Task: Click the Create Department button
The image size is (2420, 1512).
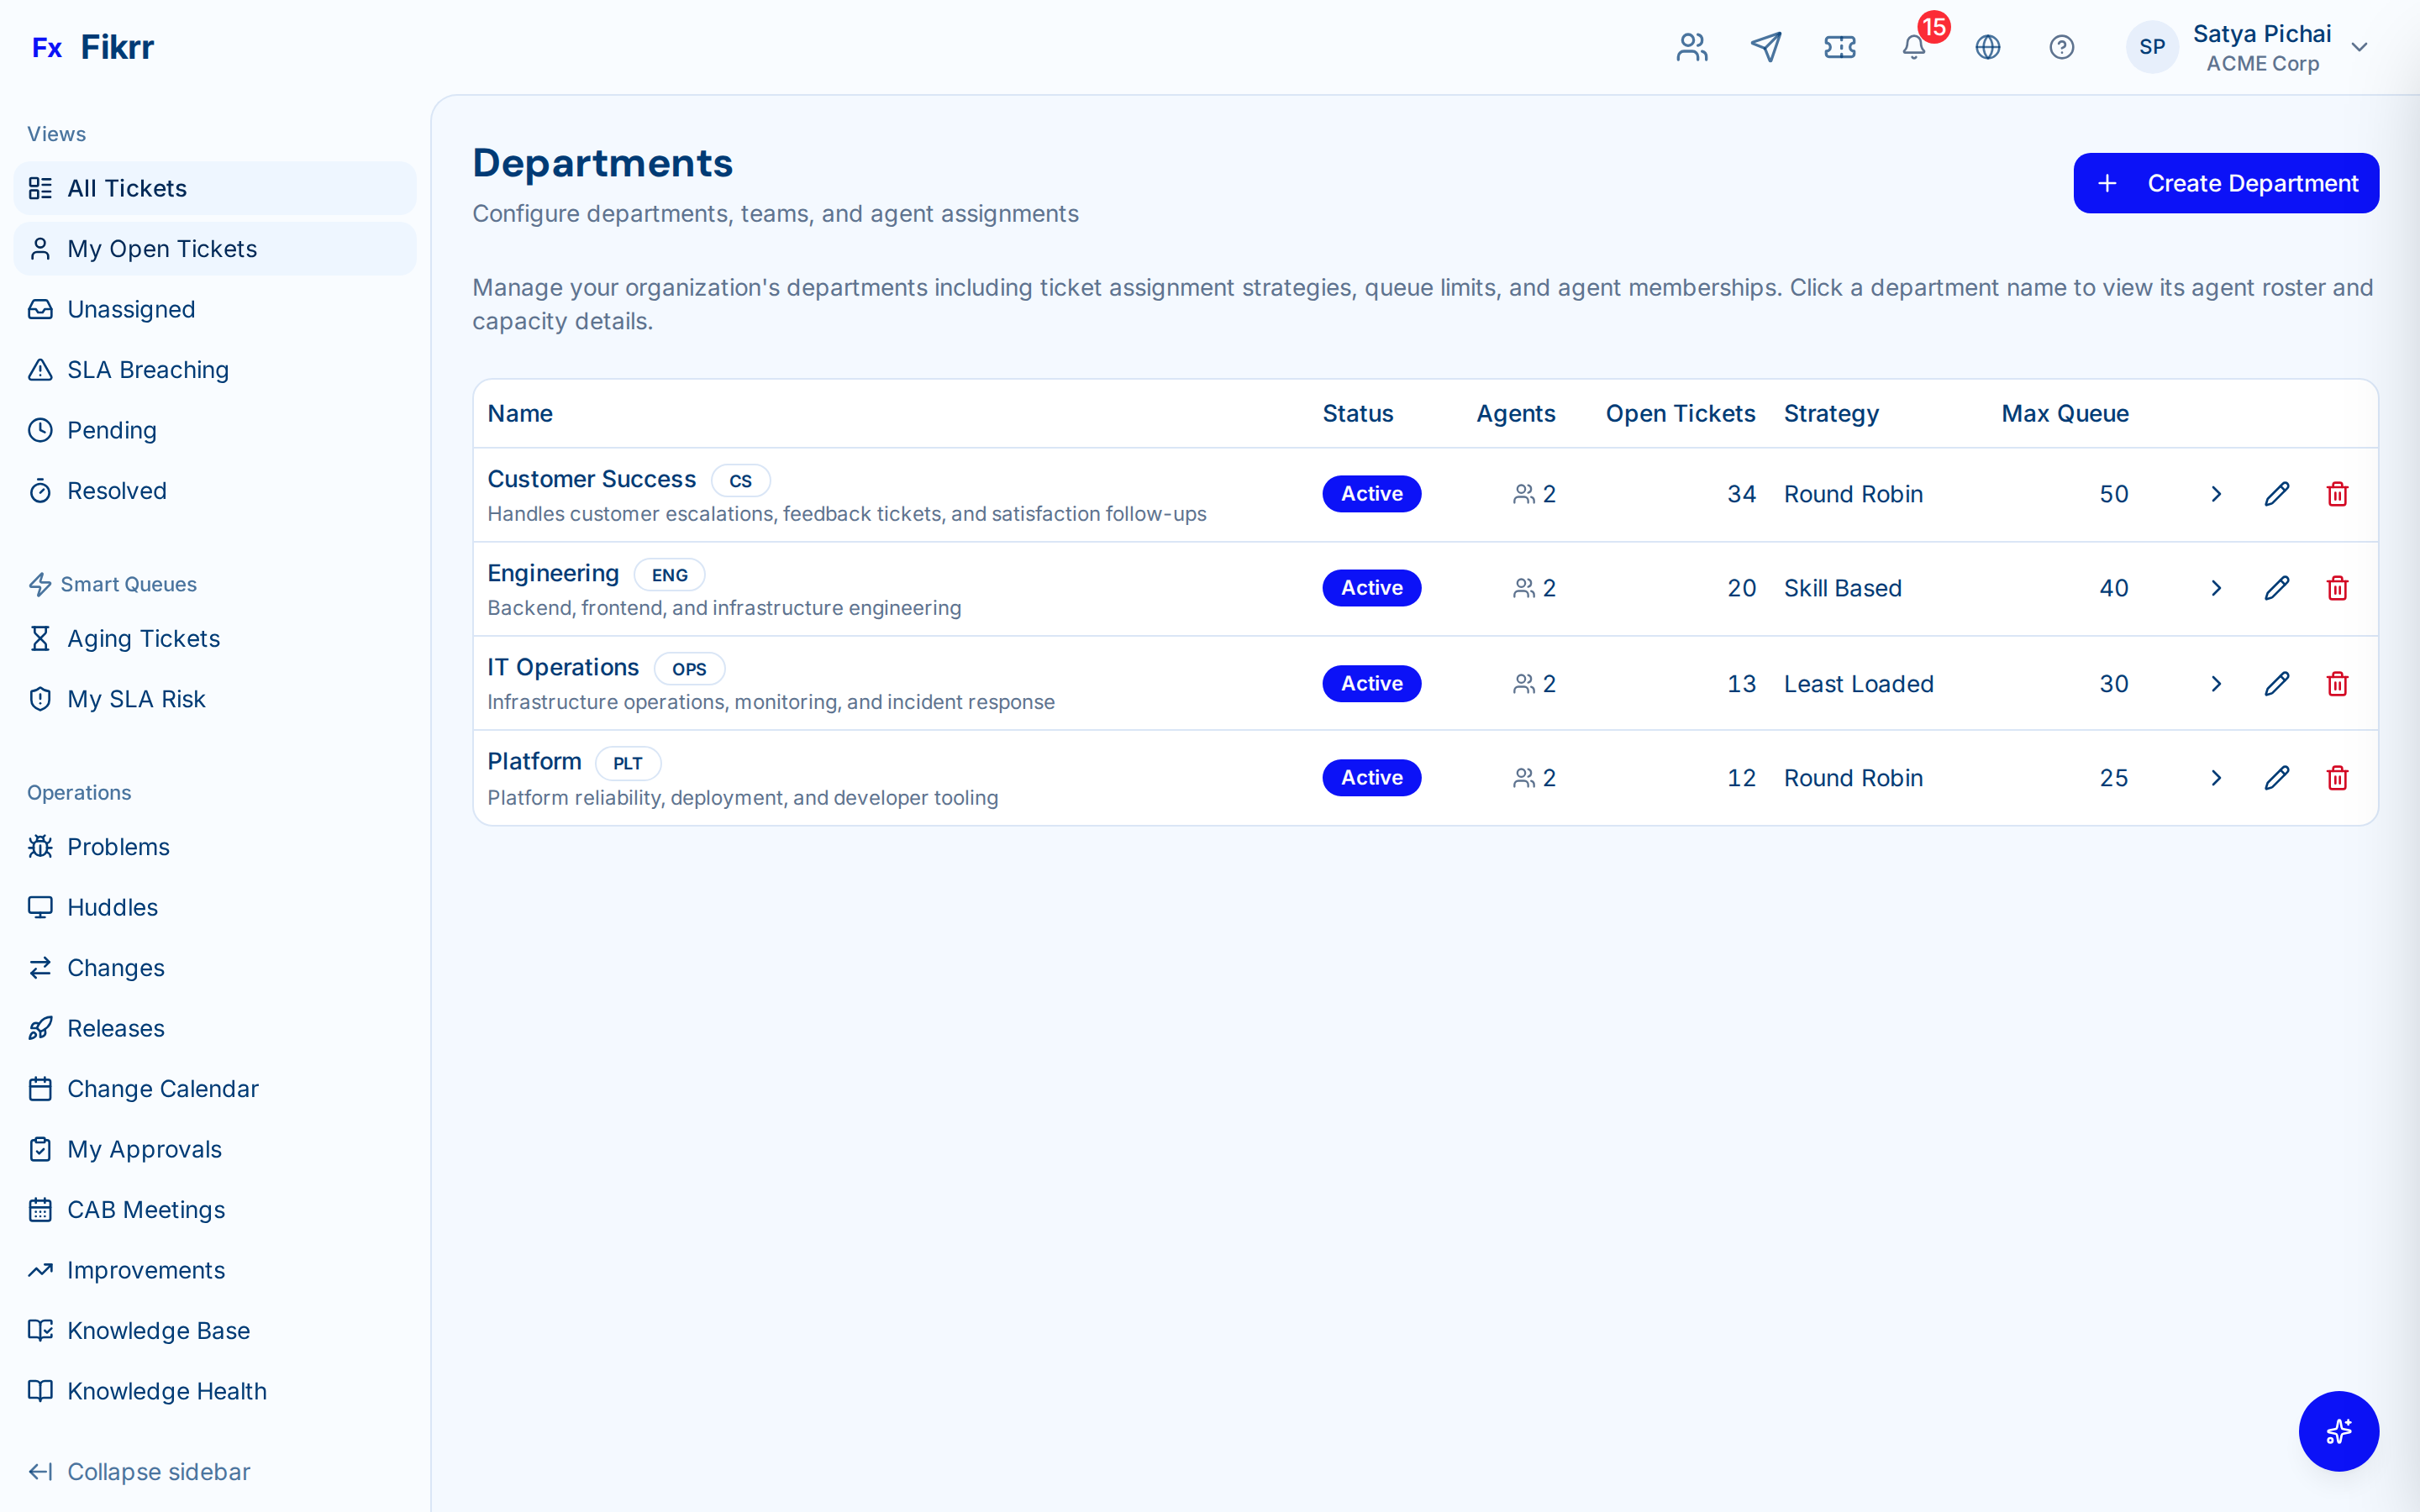Action: (2226, 182)
